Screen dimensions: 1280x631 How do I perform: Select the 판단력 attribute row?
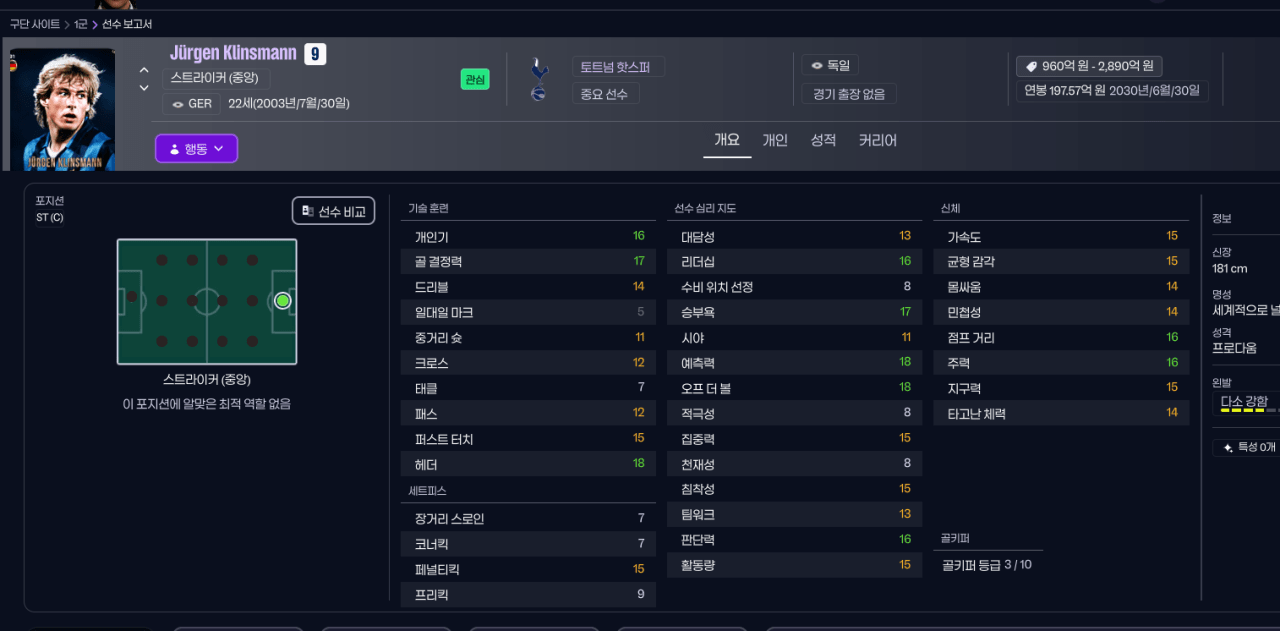tap(794, 540)
